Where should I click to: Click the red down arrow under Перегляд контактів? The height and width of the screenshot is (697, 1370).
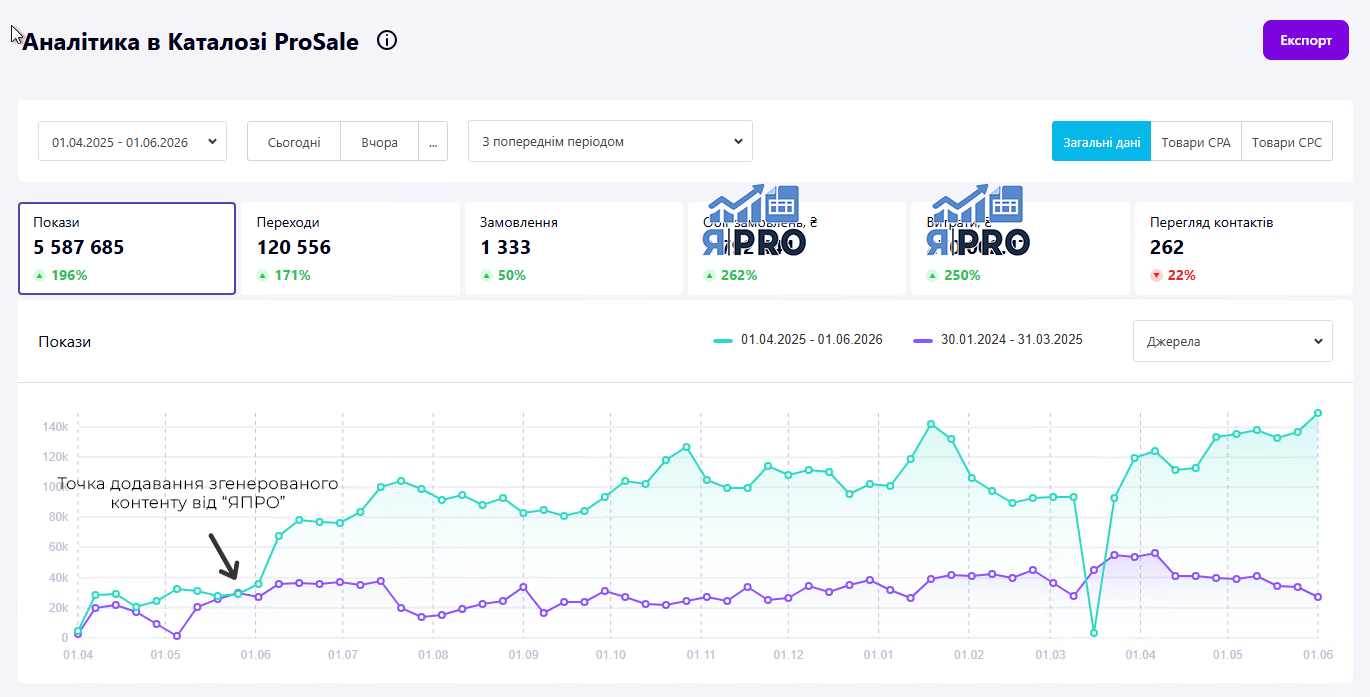pos(1155,275)
